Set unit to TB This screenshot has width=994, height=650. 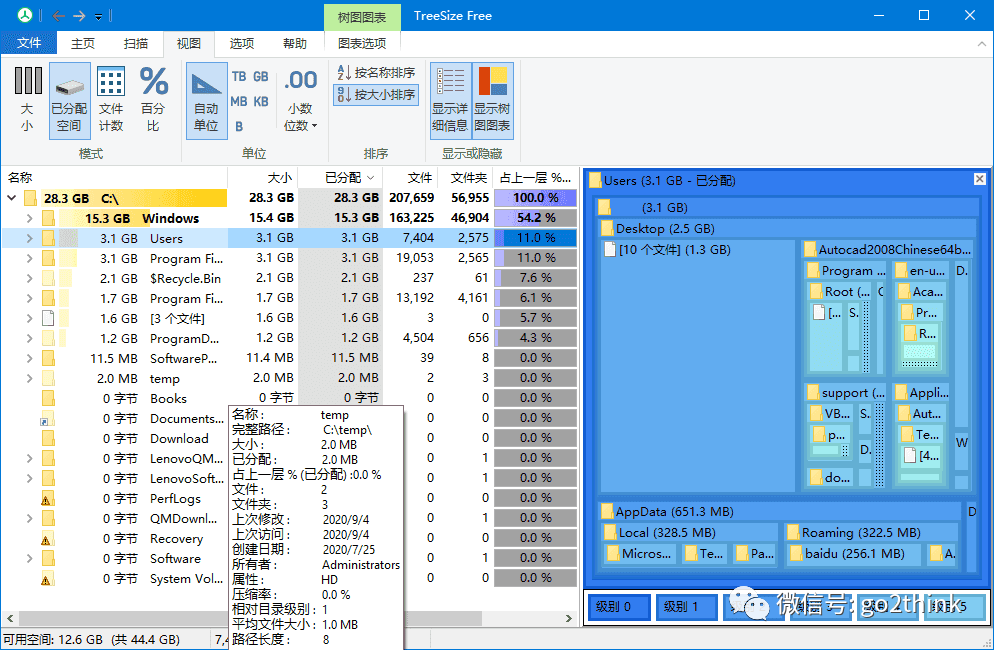coord(239,76)
